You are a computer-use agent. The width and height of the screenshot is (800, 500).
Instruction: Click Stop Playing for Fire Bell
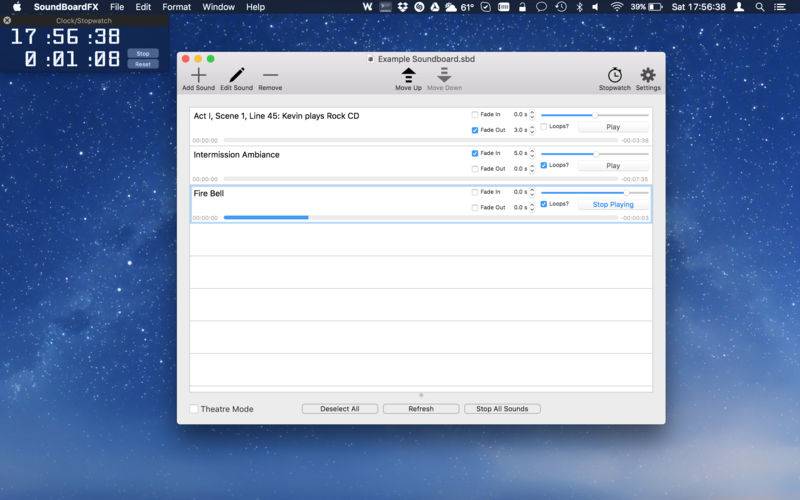[x=613, y=205]
